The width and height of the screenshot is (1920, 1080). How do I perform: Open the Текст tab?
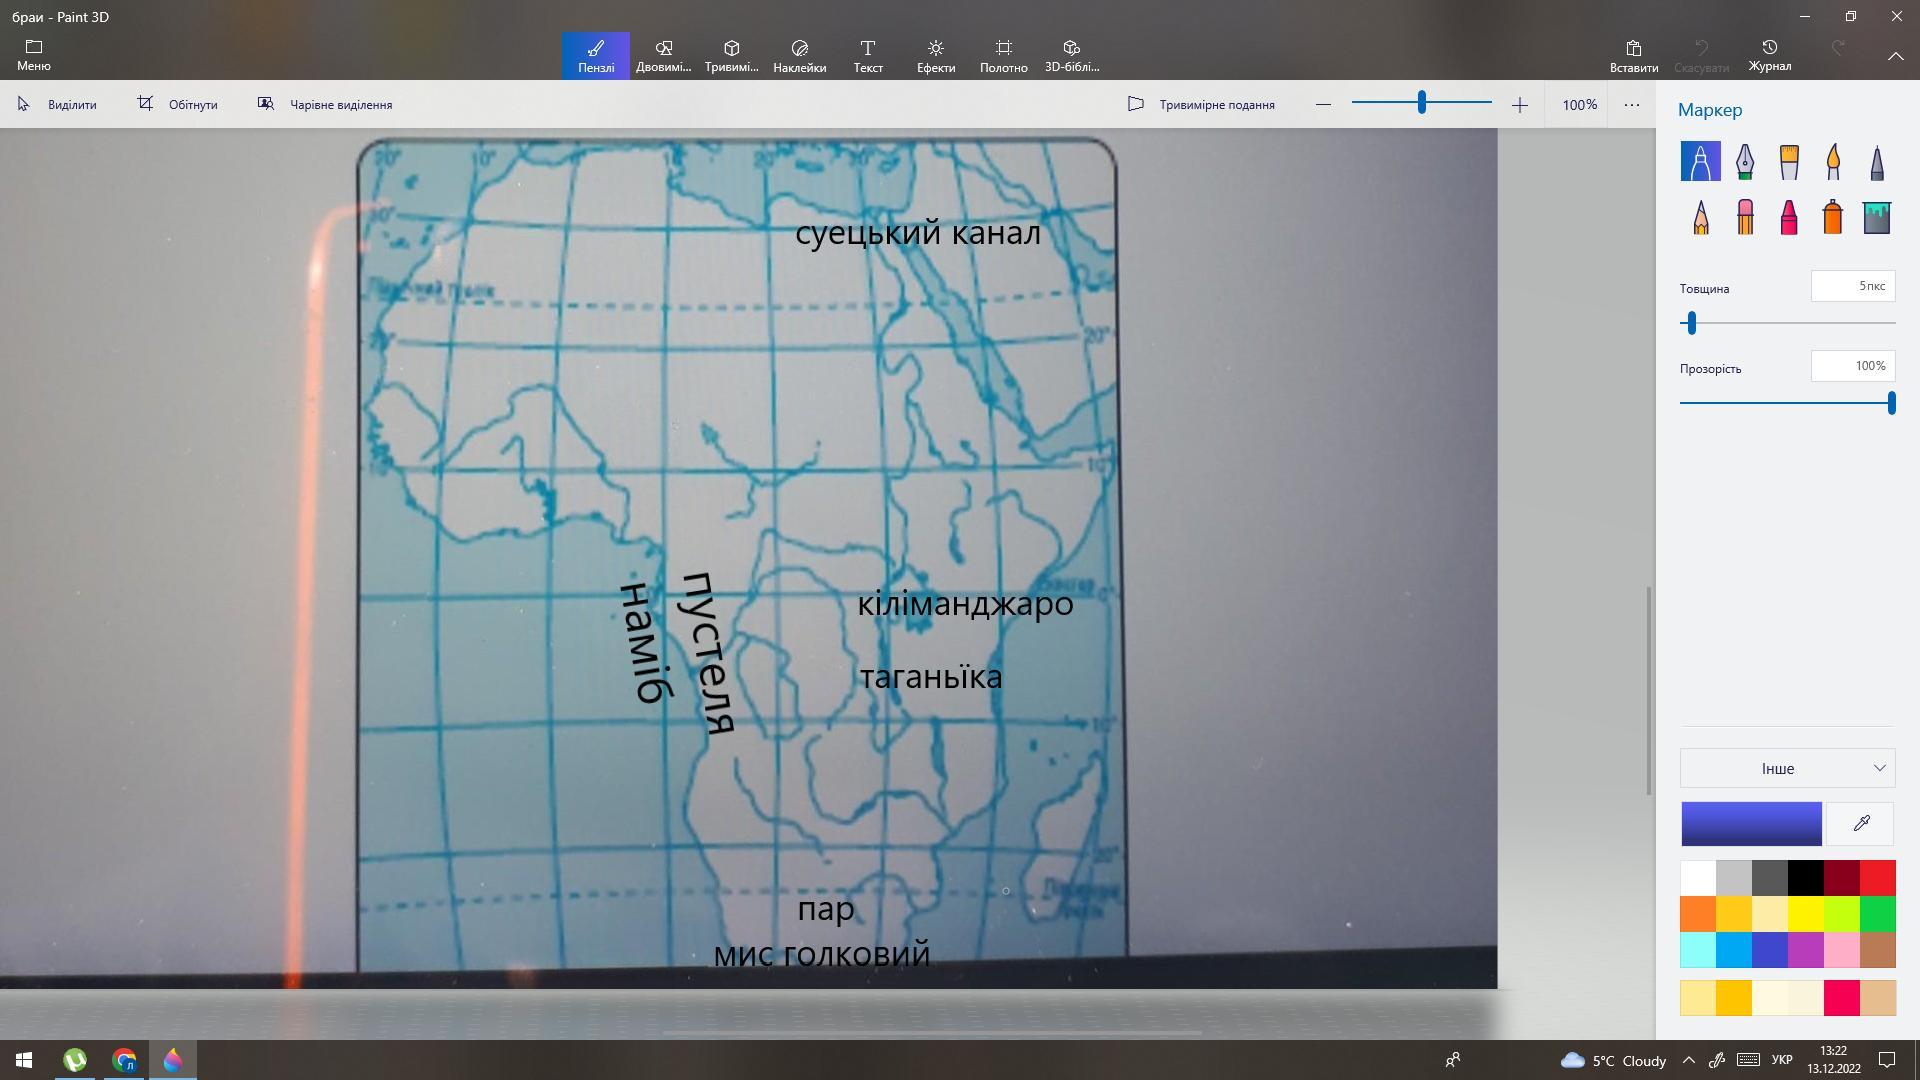pos(867,56)
